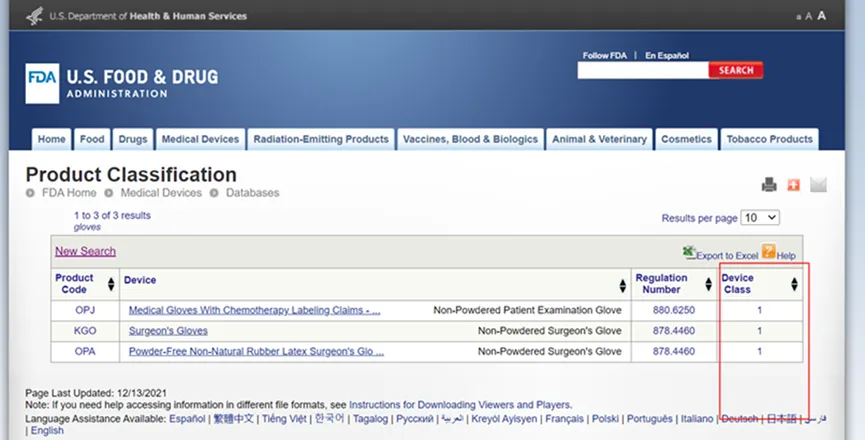
Task: Click the Polski language link
Action: click(x=605, y=419)
